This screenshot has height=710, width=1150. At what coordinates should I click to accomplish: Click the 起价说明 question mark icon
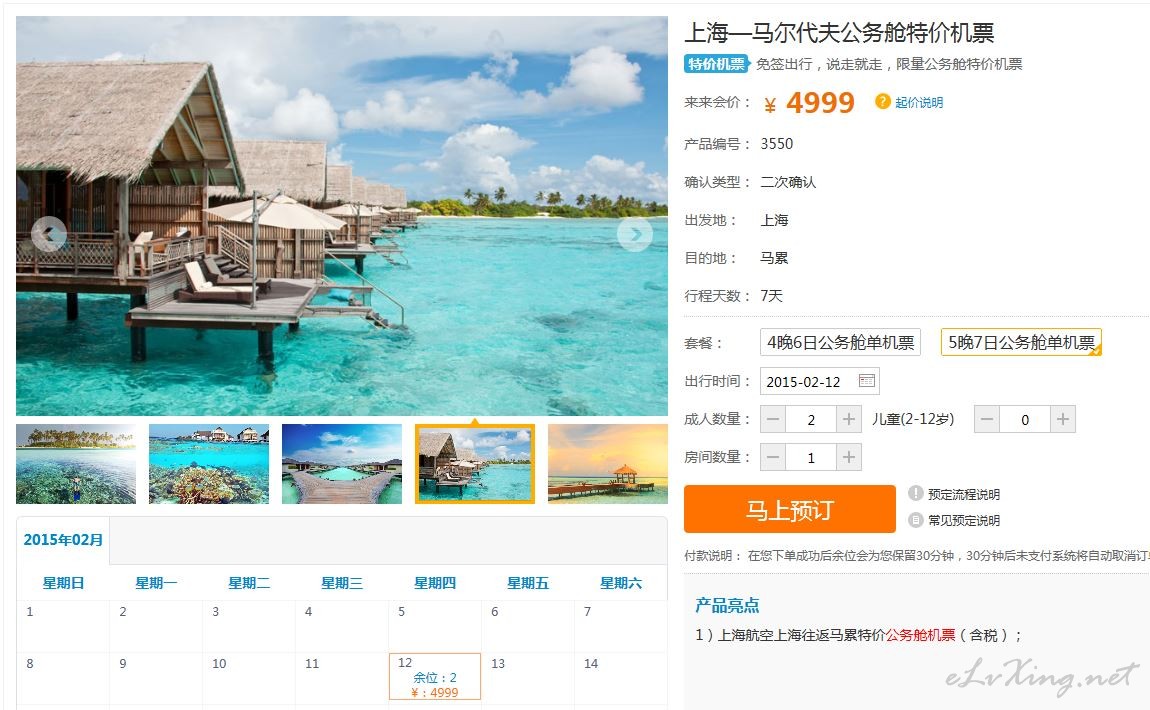click(882, 101)
